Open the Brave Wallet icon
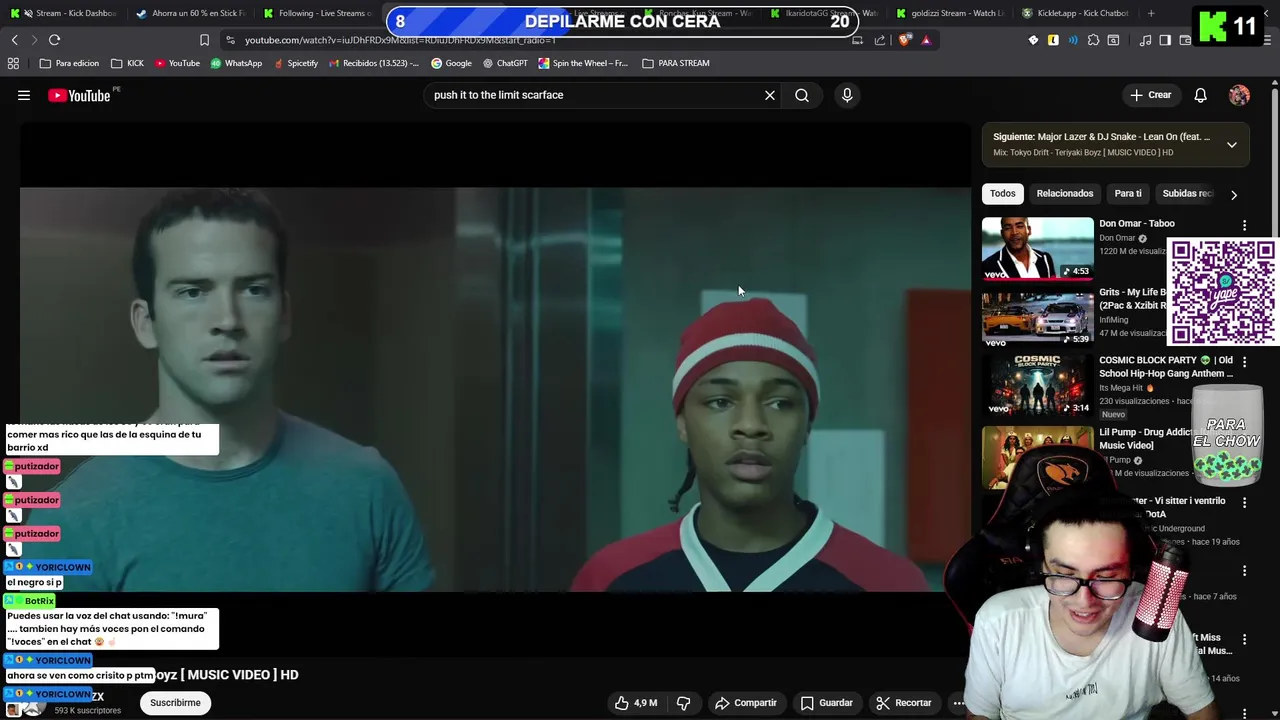The height and width of the screenshot is (720, 1280). [x=1185, y=40]
